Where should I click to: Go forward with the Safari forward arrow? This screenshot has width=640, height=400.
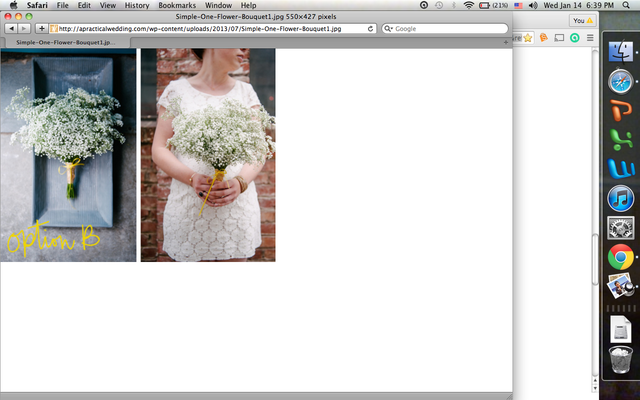click(24, 29)
